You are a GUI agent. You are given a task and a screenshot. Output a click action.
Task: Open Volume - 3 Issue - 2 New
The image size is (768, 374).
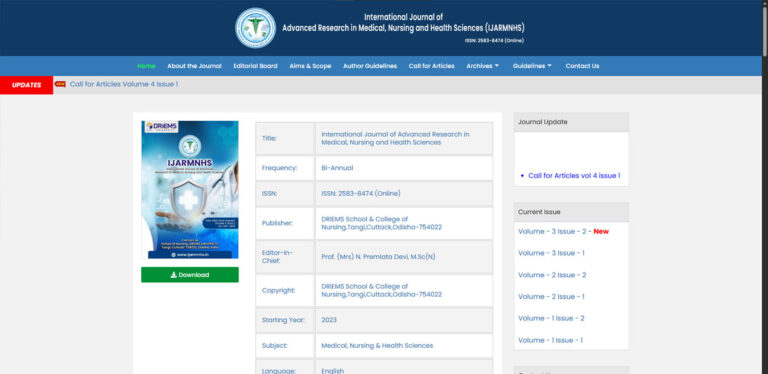pos(563,232)
